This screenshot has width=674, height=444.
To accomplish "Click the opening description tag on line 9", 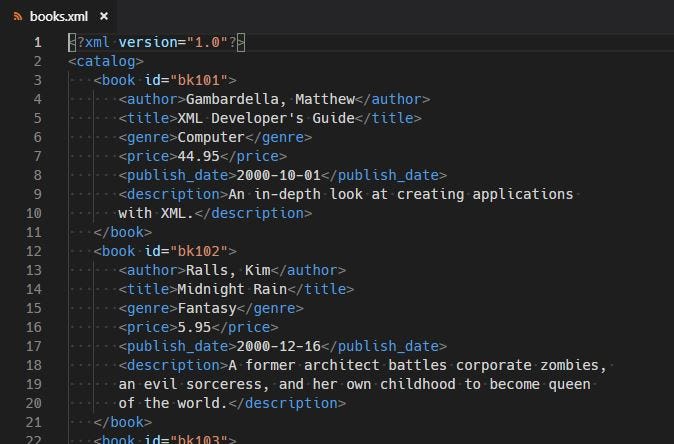I will [173, 194].
